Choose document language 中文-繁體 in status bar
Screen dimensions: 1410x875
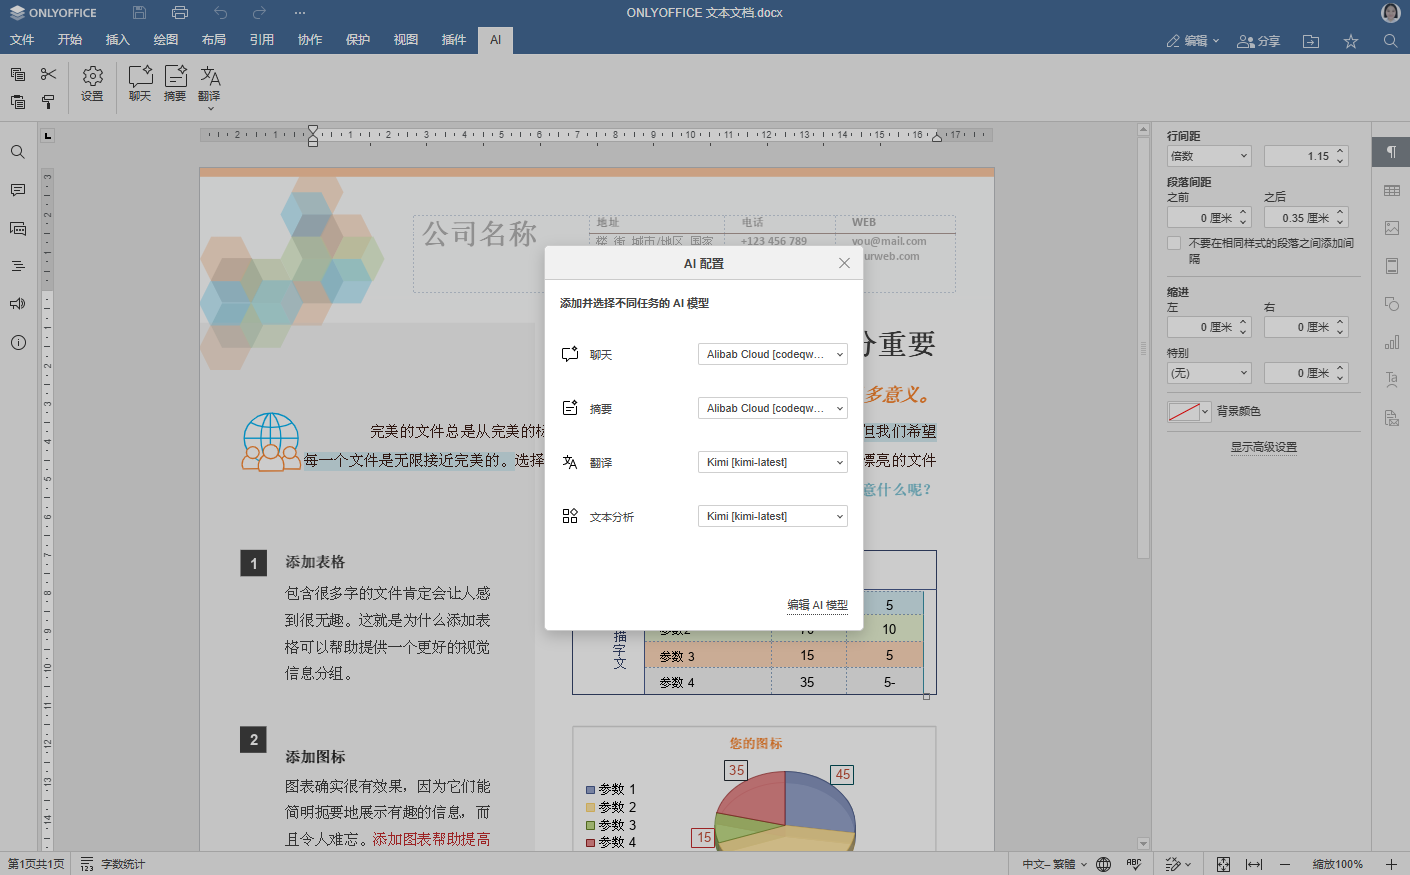(x=1054, y=864)
